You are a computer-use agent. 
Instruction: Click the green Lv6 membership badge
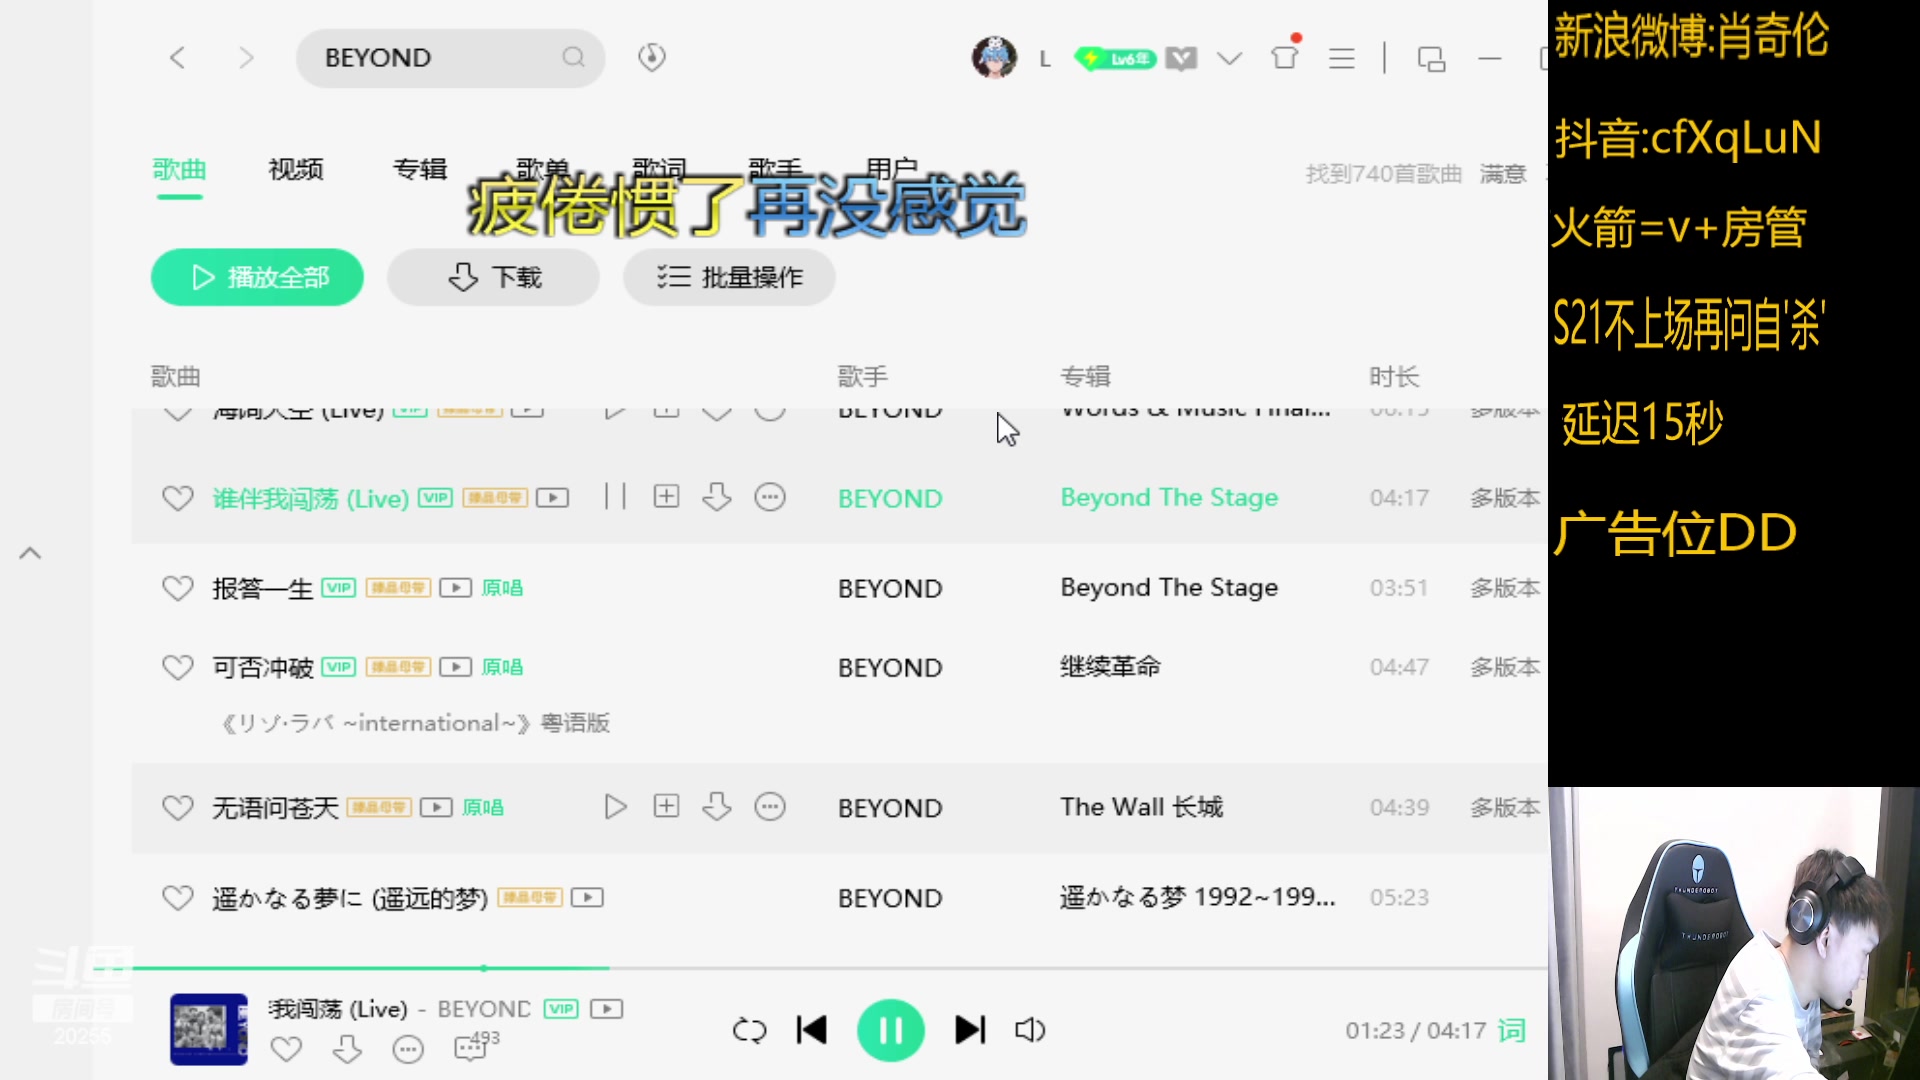click(x=1115, y=59)
